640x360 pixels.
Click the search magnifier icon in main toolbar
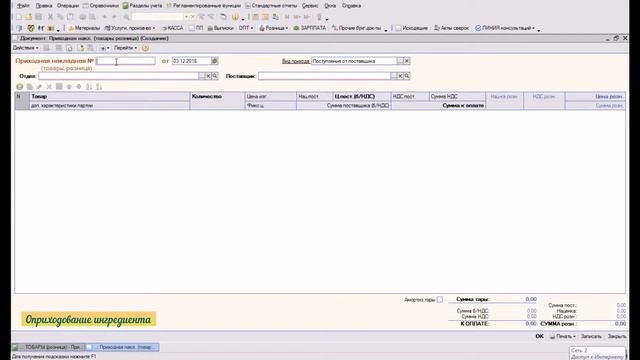[x=127, y=17]
